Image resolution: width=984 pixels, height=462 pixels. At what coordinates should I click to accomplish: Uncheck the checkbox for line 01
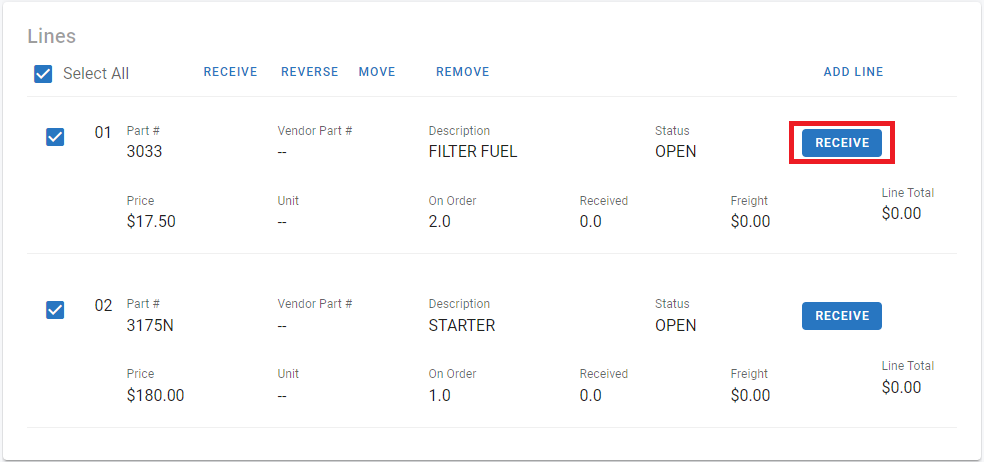tap(56, 137)
